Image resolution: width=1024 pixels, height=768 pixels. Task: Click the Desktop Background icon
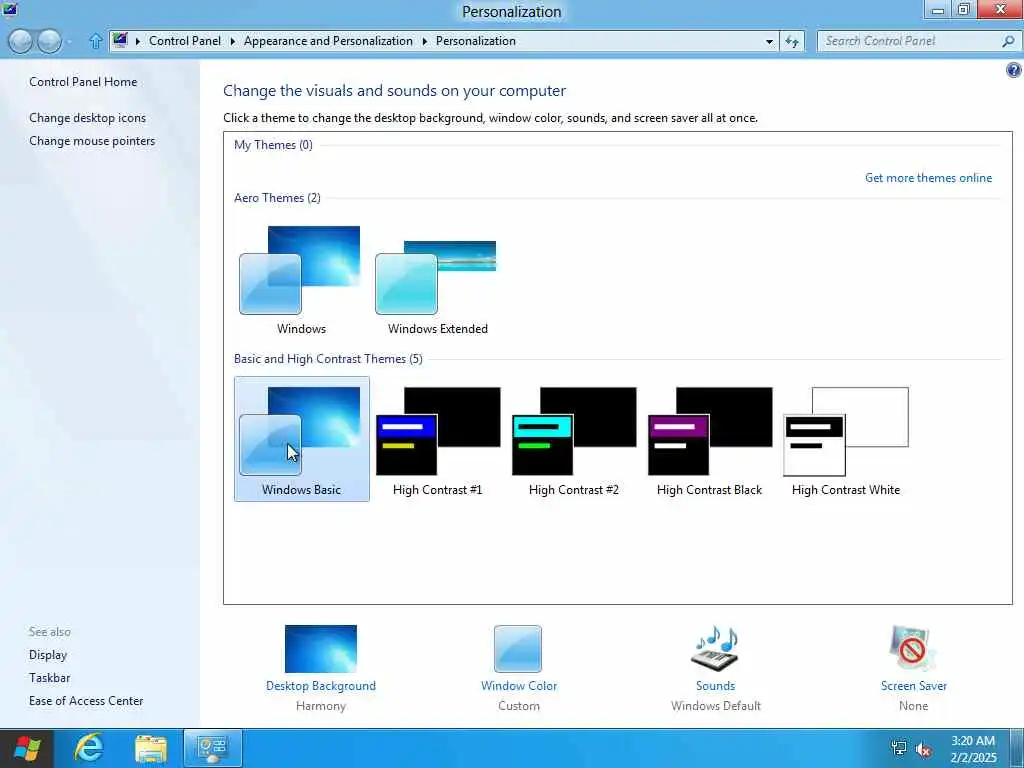pos(321,649)
